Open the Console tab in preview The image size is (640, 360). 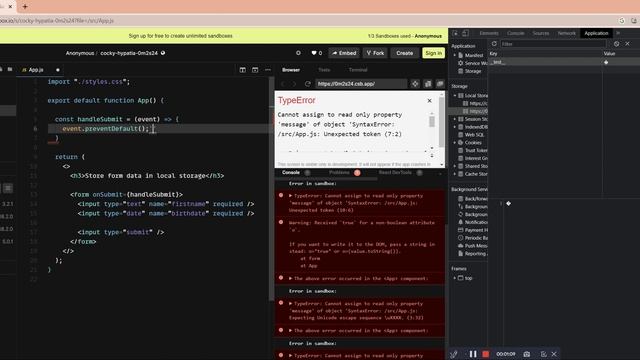pos(291,173)
